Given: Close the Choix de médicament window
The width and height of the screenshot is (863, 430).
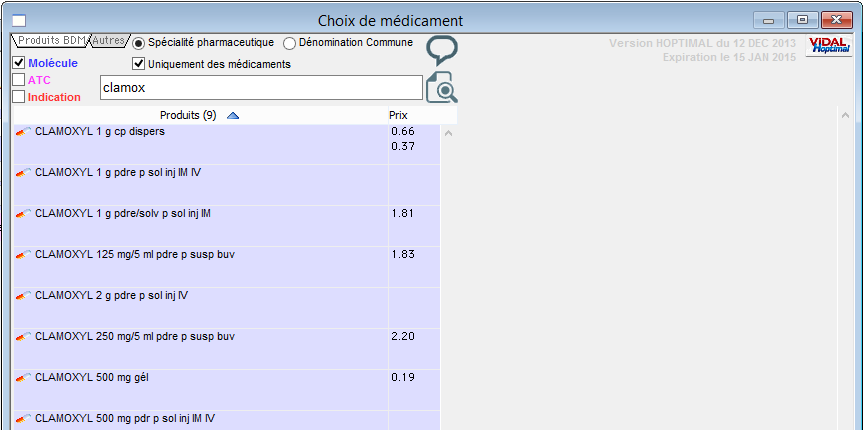Looking at the screenshot, I should pyautogui.click(x=837, y=20).
